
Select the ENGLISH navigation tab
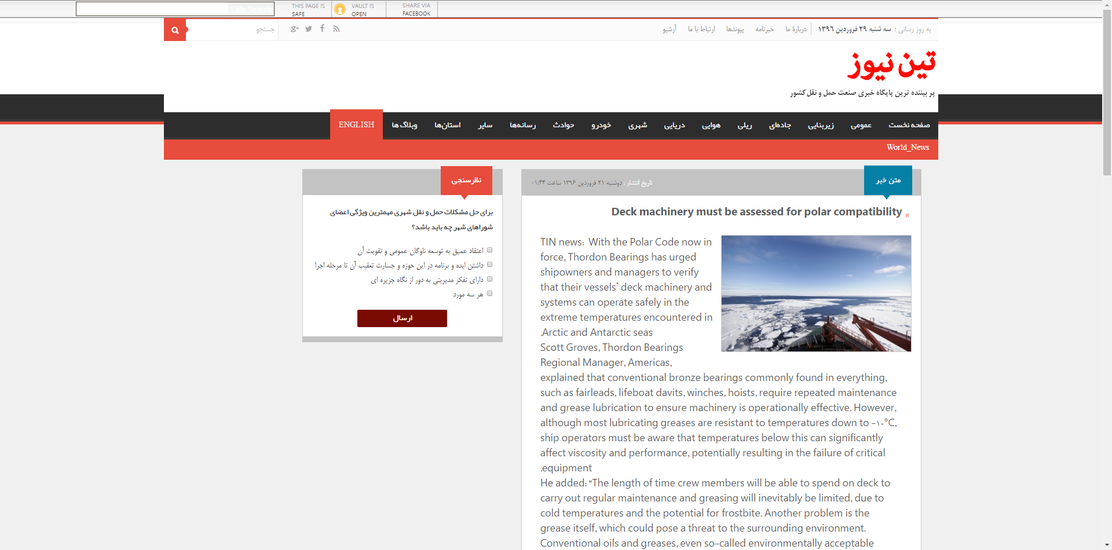pos(356,125)
